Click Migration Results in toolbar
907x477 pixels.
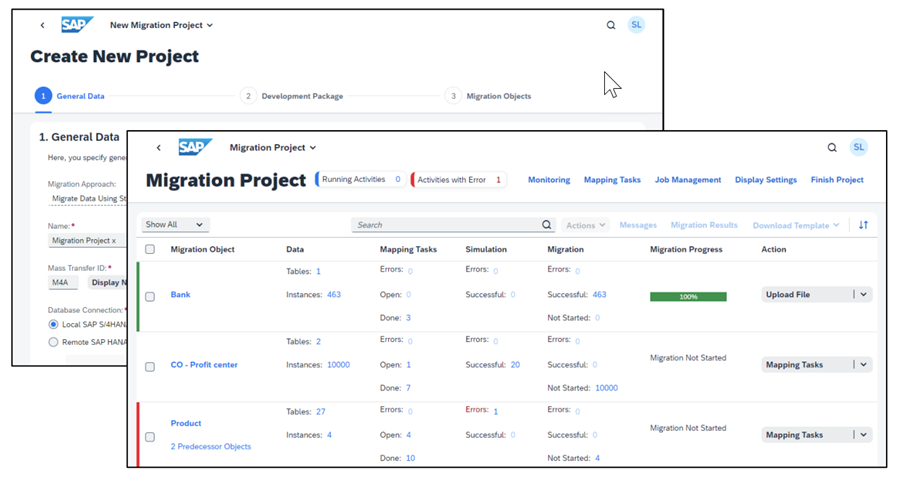[704, 225]
